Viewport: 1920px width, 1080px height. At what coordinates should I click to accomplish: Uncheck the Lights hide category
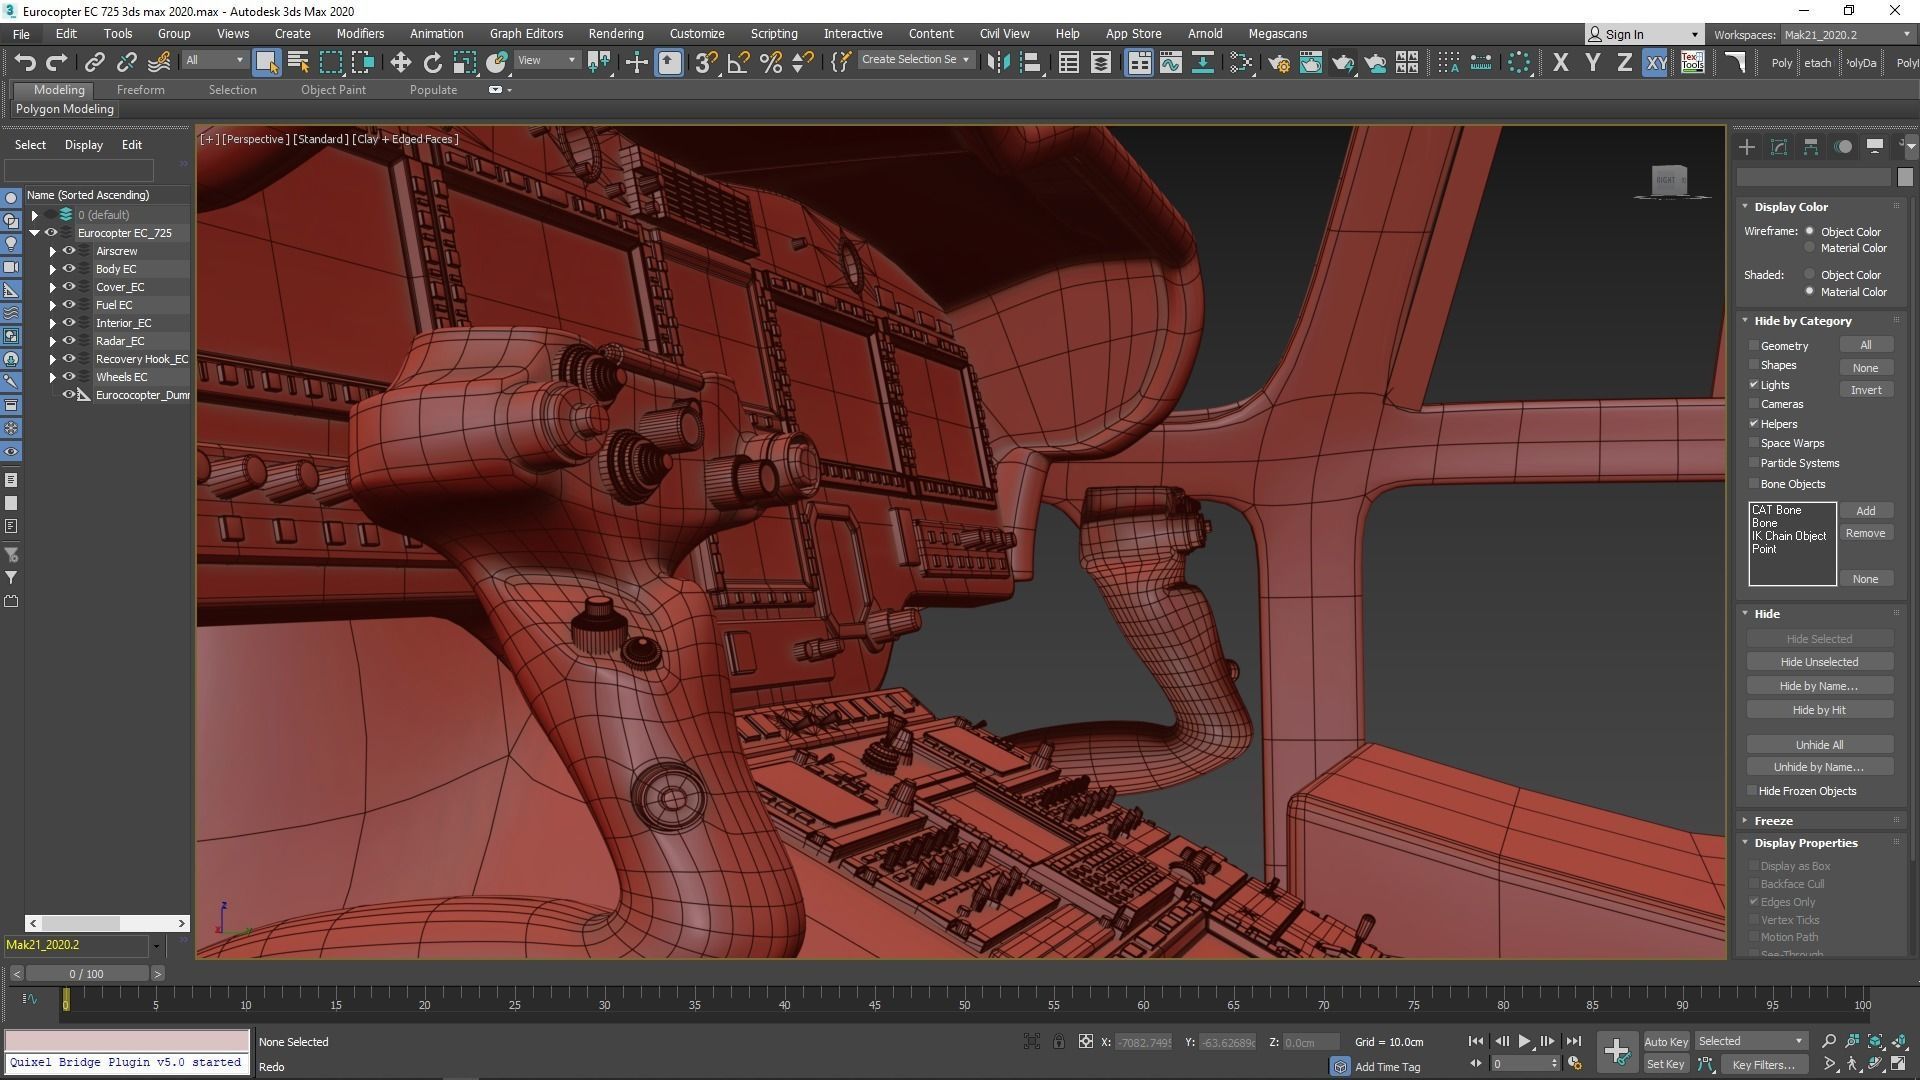1754,384
